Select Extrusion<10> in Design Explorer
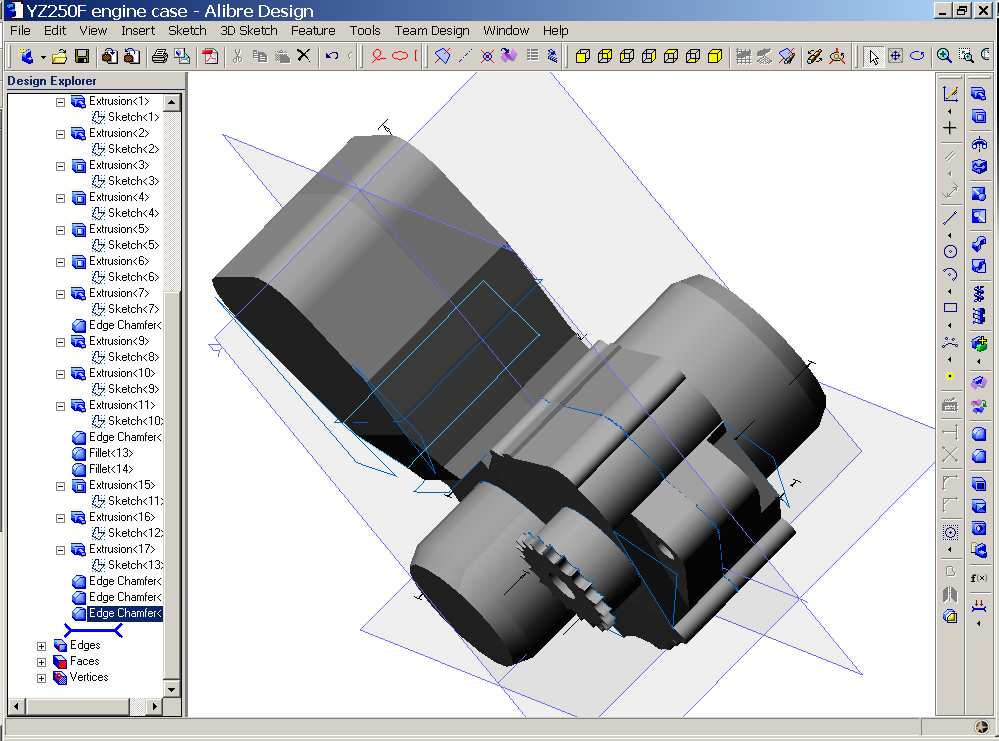 tap(122, 373)
